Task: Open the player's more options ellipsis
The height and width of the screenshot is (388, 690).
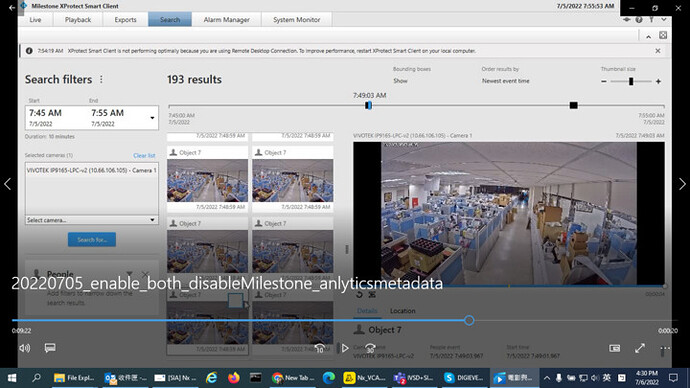Action: (665, 348)
